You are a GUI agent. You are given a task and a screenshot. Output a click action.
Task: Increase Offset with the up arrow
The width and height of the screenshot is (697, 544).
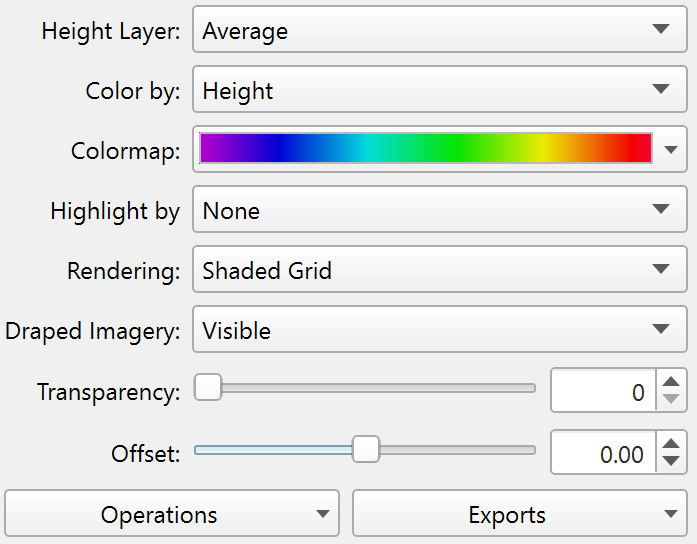point(672,443)
